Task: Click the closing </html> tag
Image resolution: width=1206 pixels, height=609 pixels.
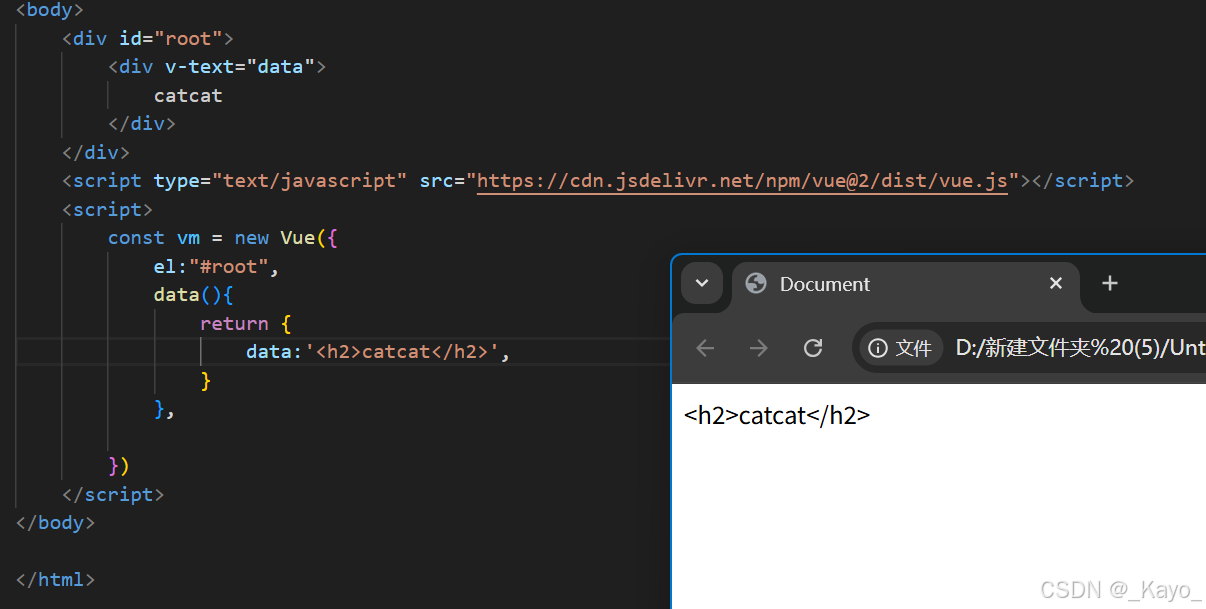Action: coord(56,580)
